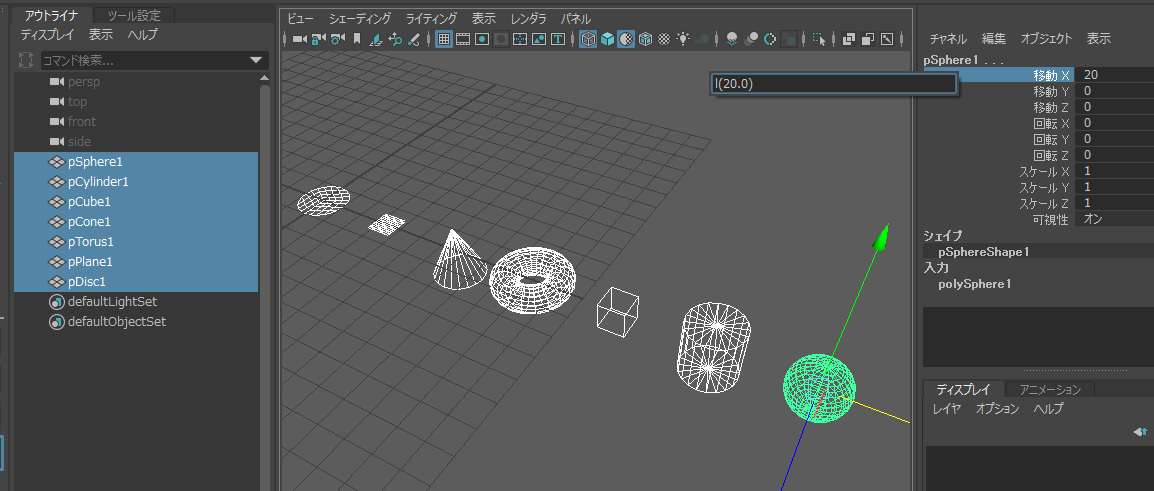Open channel box オブジェクト menu
Image resolution: width=1154 pixels, height=491 pixels.
[x=1047, y=39]
